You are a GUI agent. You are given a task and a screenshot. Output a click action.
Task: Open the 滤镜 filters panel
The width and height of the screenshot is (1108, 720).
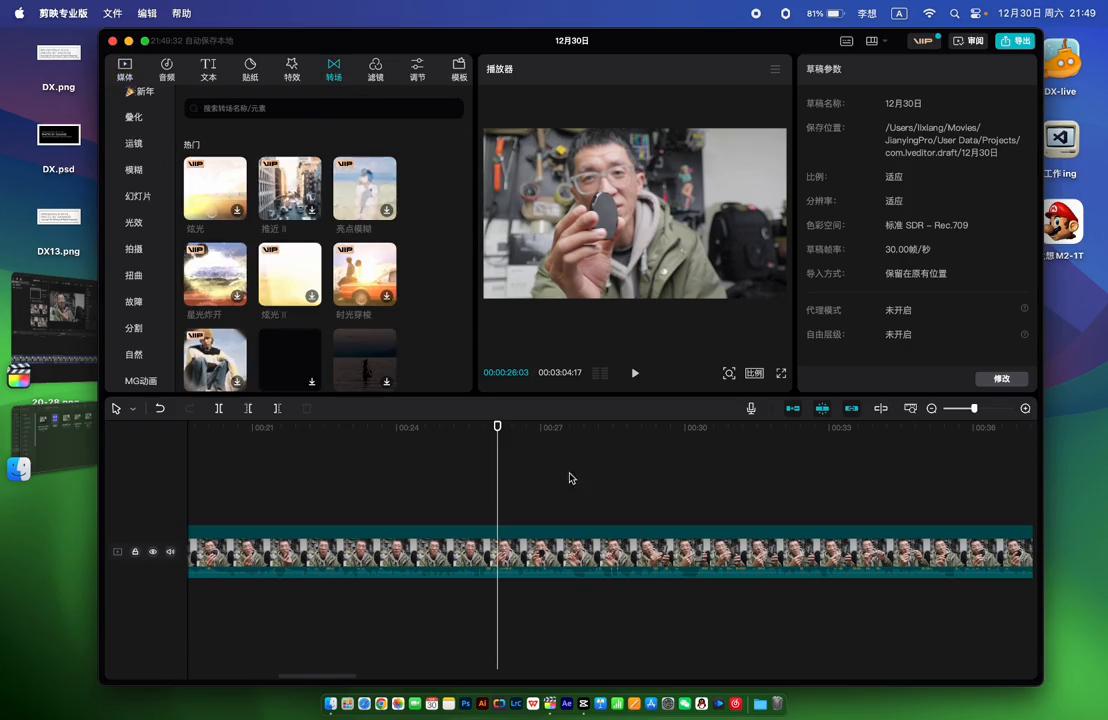pos(375,69)
